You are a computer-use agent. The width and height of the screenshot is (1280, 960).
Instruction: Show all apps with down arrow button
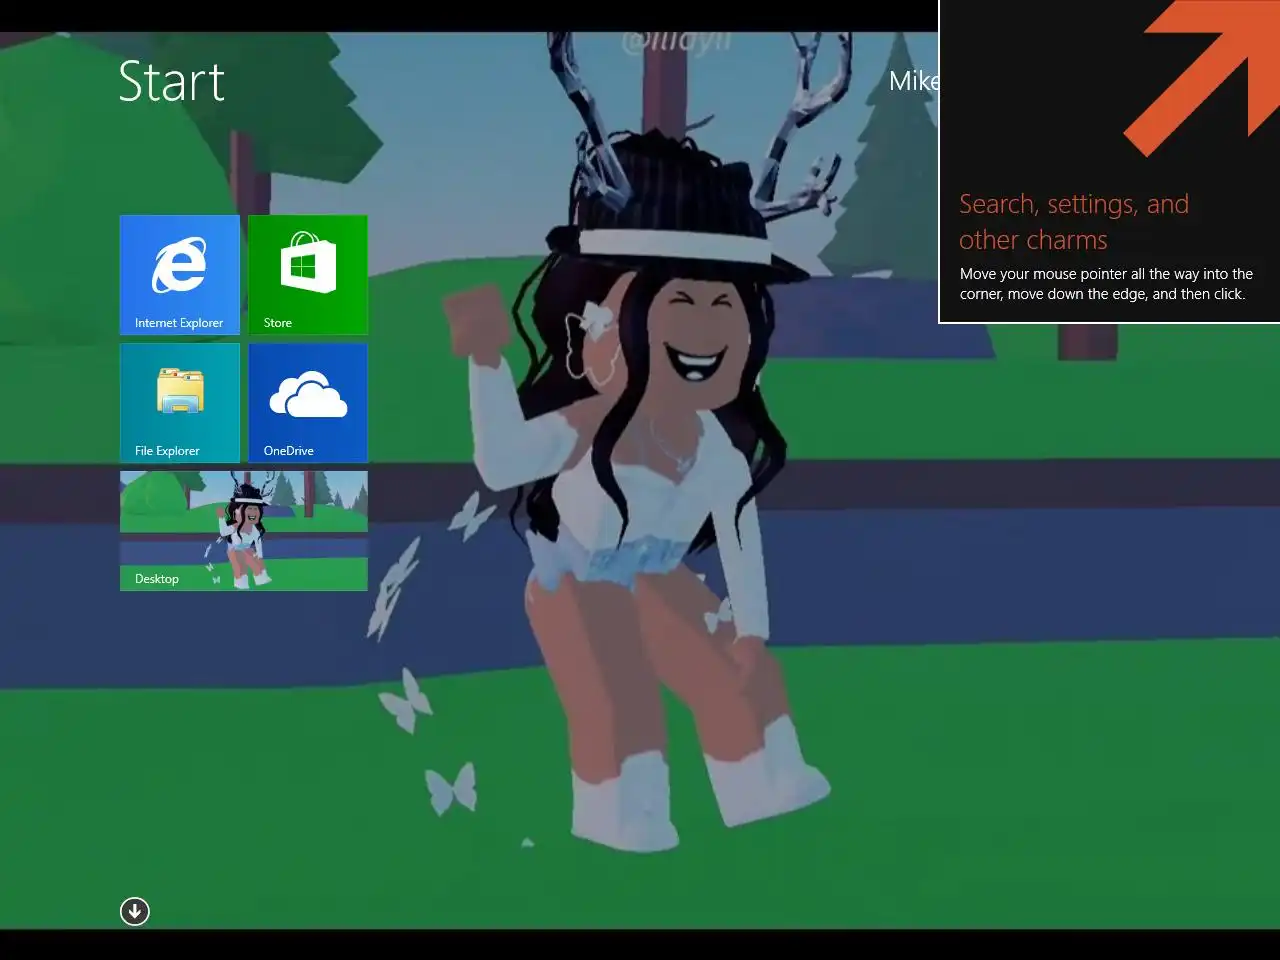tap(135, 911)
